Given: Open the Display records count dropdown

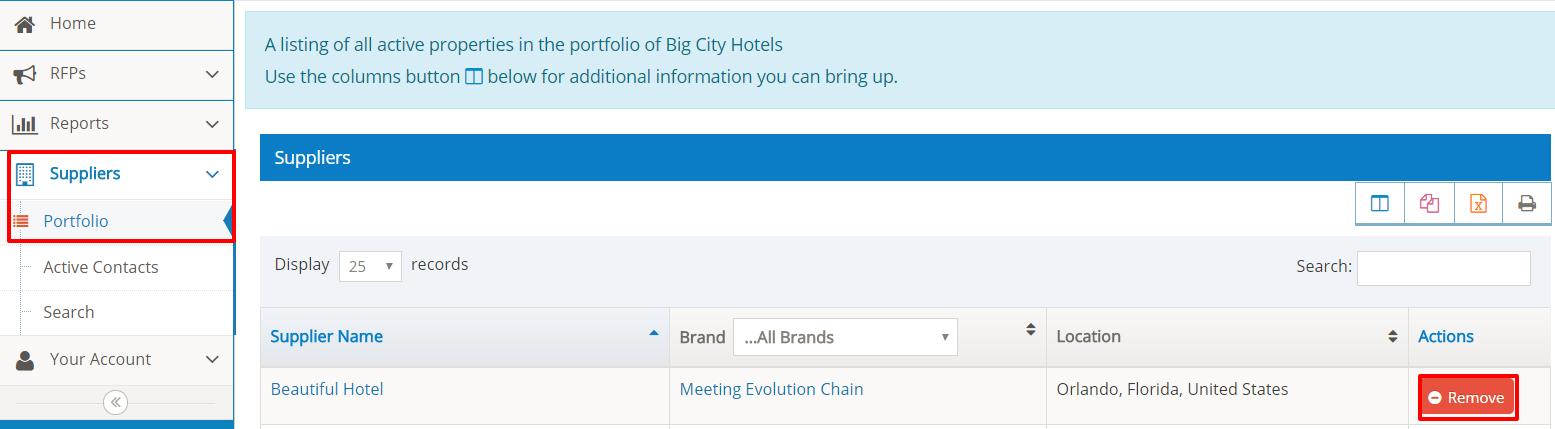Looking at the screenshot, I should (370, 267).
